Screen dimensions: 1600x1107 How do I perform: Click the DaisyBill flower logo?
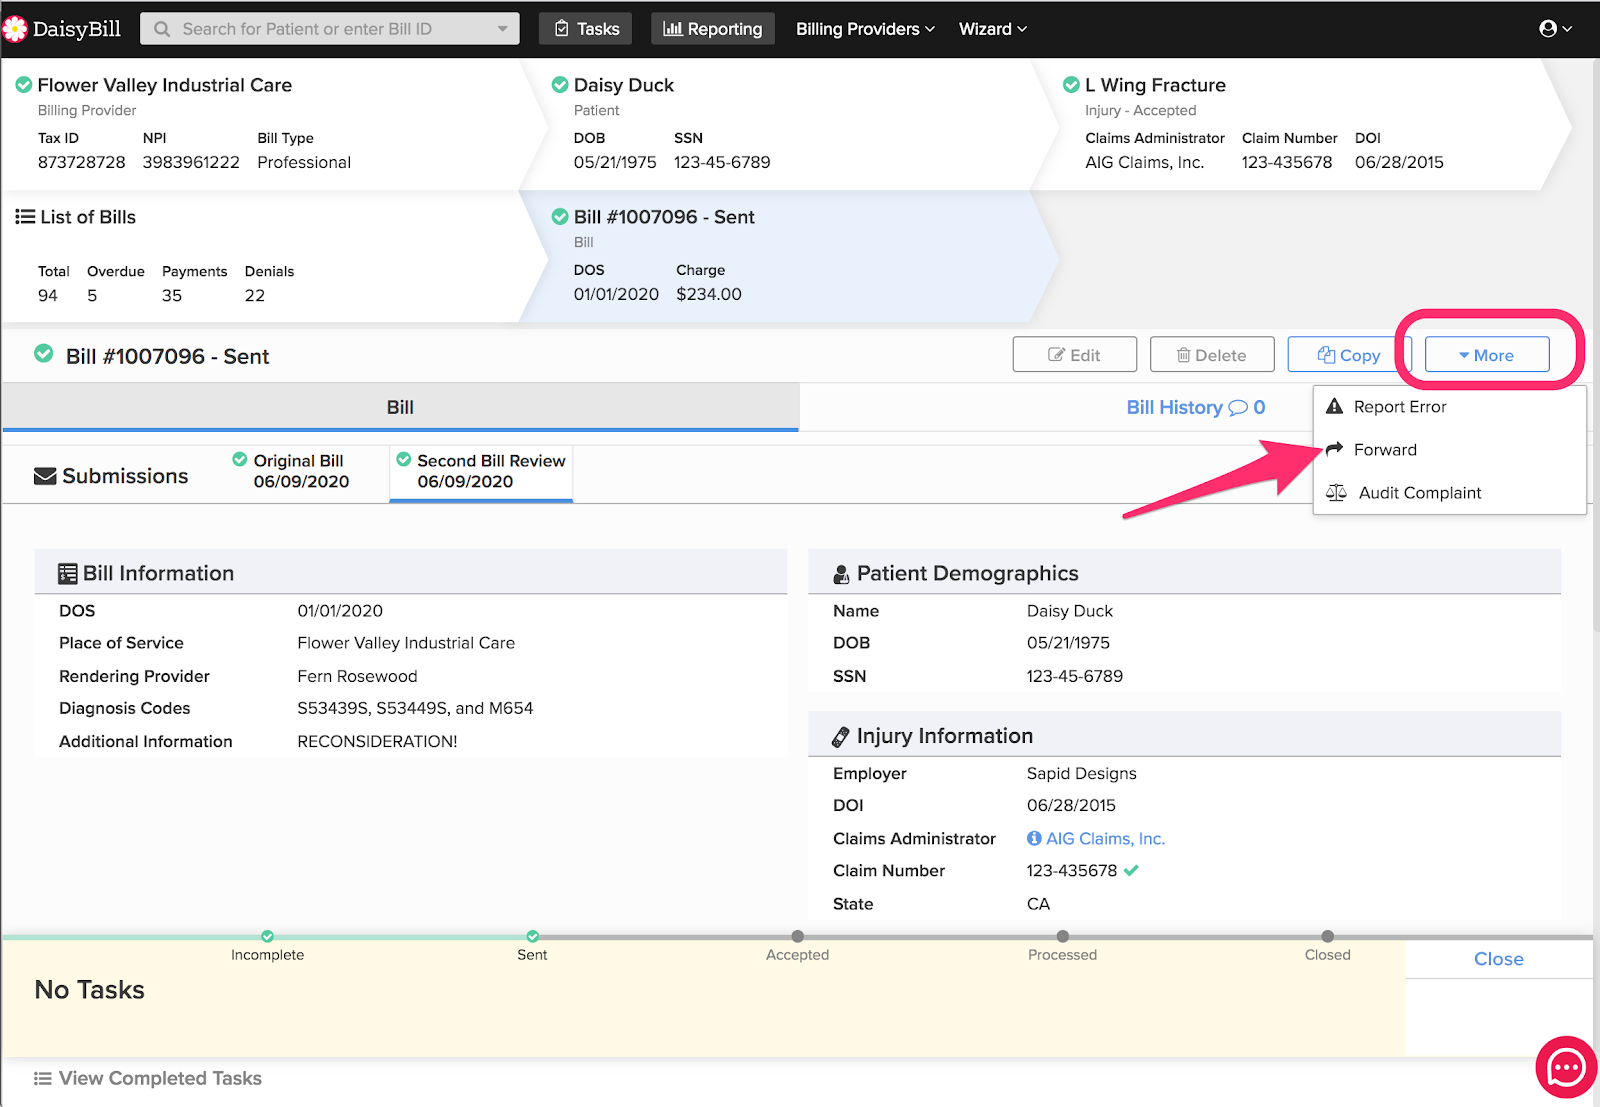pyautogui.click(x=14, y=29)
